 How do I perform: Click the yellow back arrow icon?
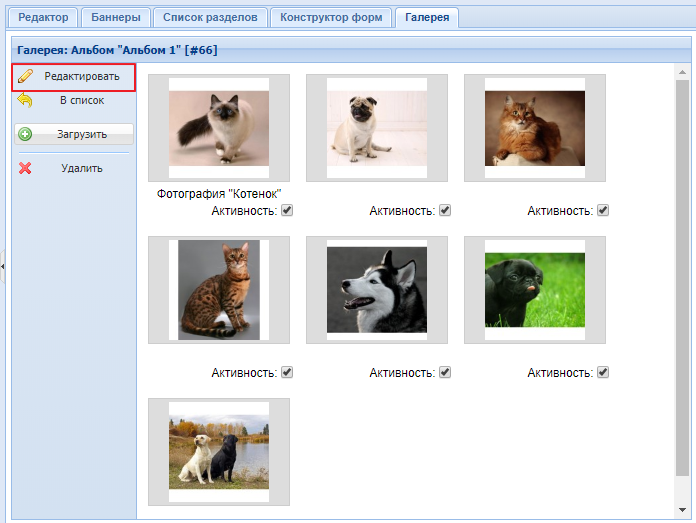25,101
